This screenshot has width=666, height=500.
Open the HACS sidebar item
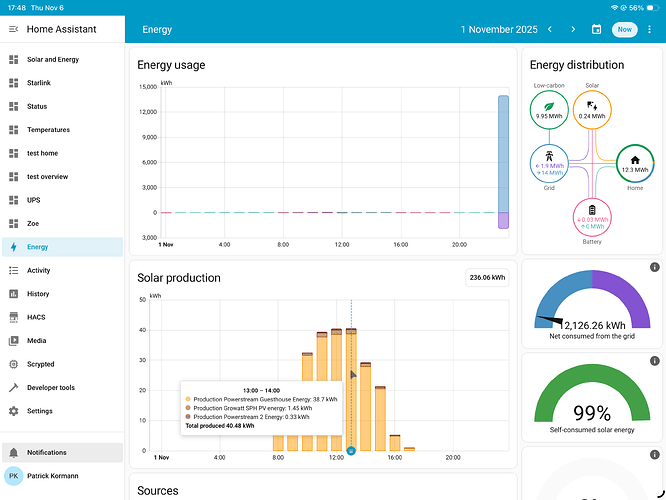(38, 317)
